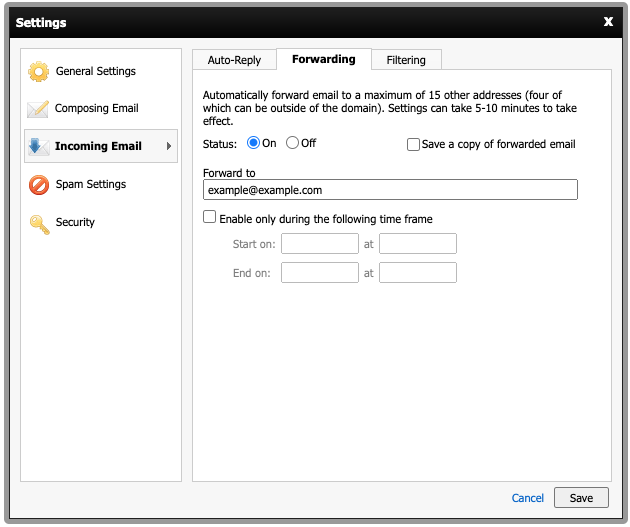Viewport: 630px width, 527px height.
Task: Close the Settings dialog with X
Action: [x=608, y=22]
